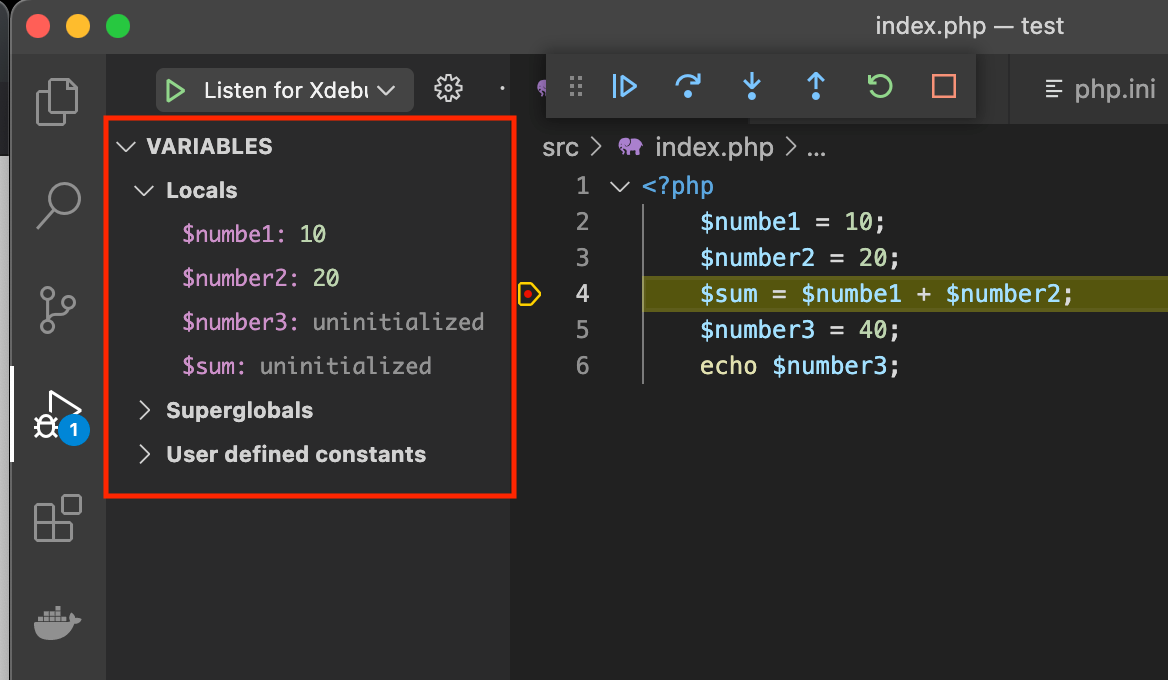The image size is (1168, 680).
Task: Open the Explorer view in activity bar
Action: pyautogui.click(x=57, y=101)
